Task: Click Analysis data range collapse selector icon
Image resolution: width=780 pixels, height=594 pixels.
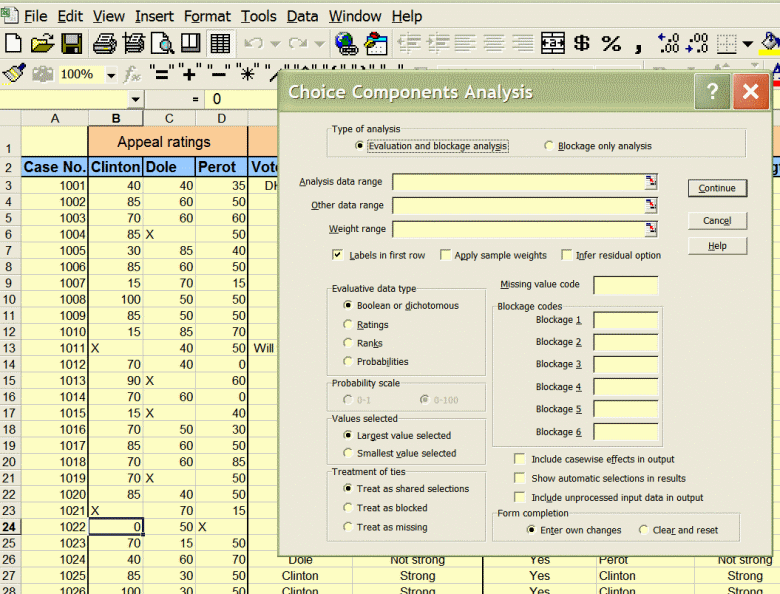Action: [651, 182]
